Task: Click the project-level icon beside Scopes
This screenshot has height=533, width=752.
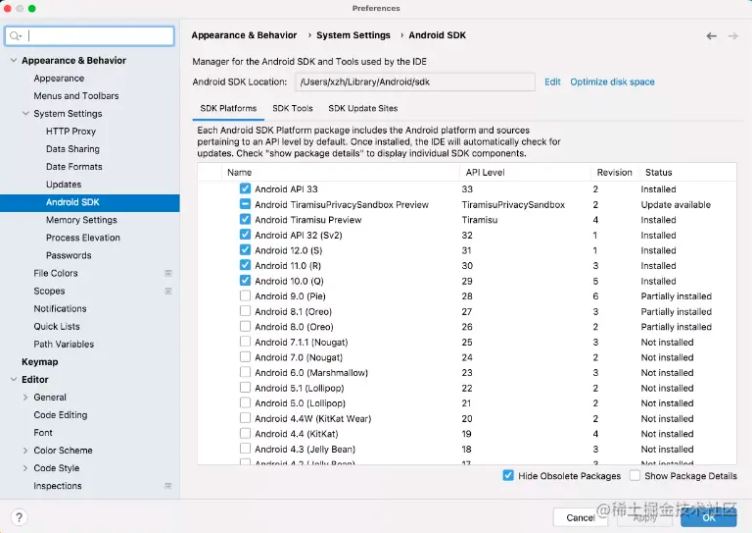Action: (168, 291)
